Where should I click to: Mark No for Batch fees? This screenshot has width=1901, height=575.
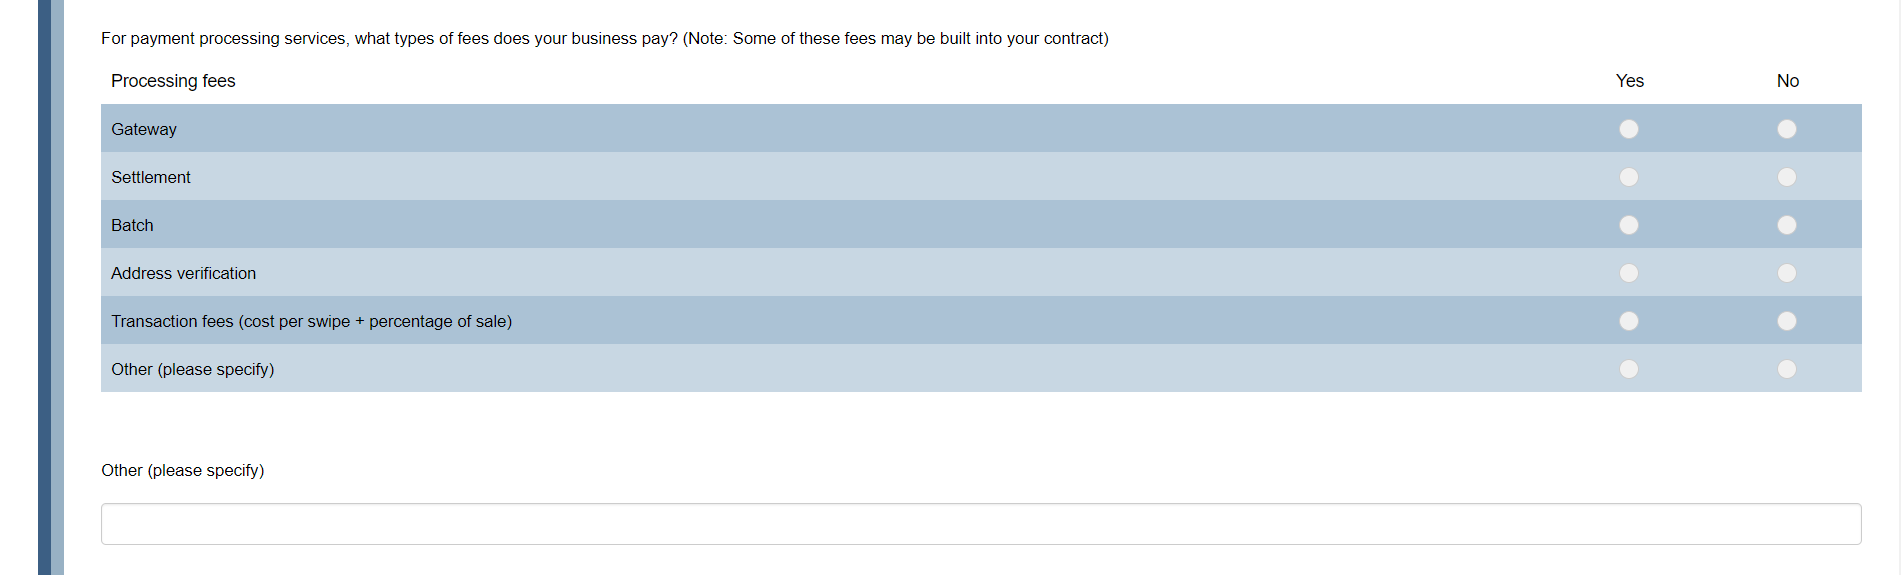[1787, 225]
